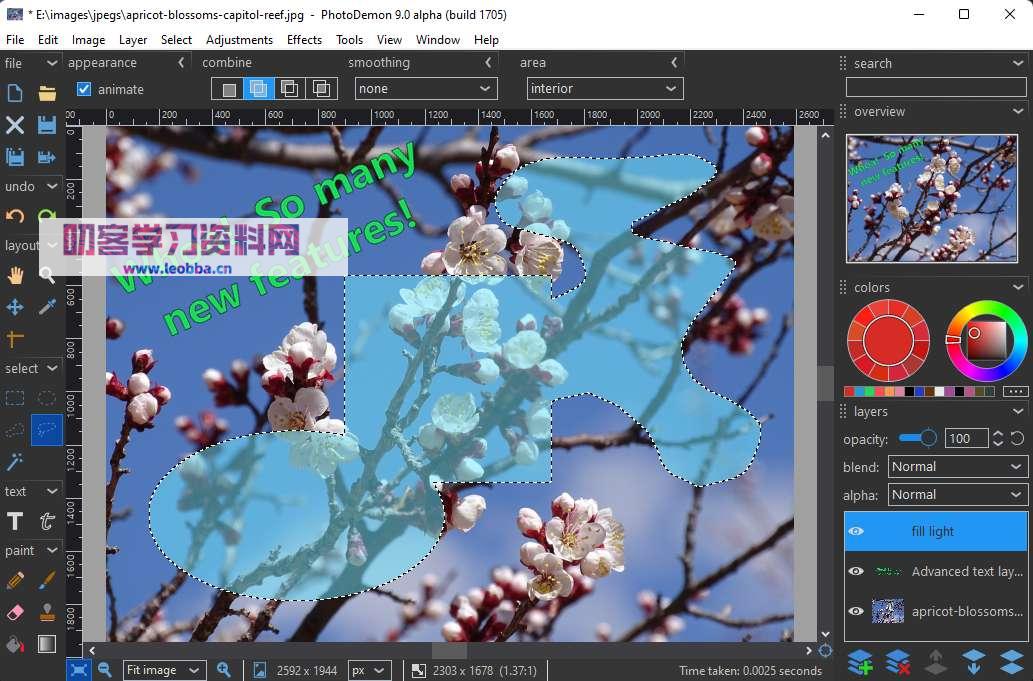Screen dimensions: 1033x681
Task: Move the fill light layer down
Action: [x=973, y=661]
